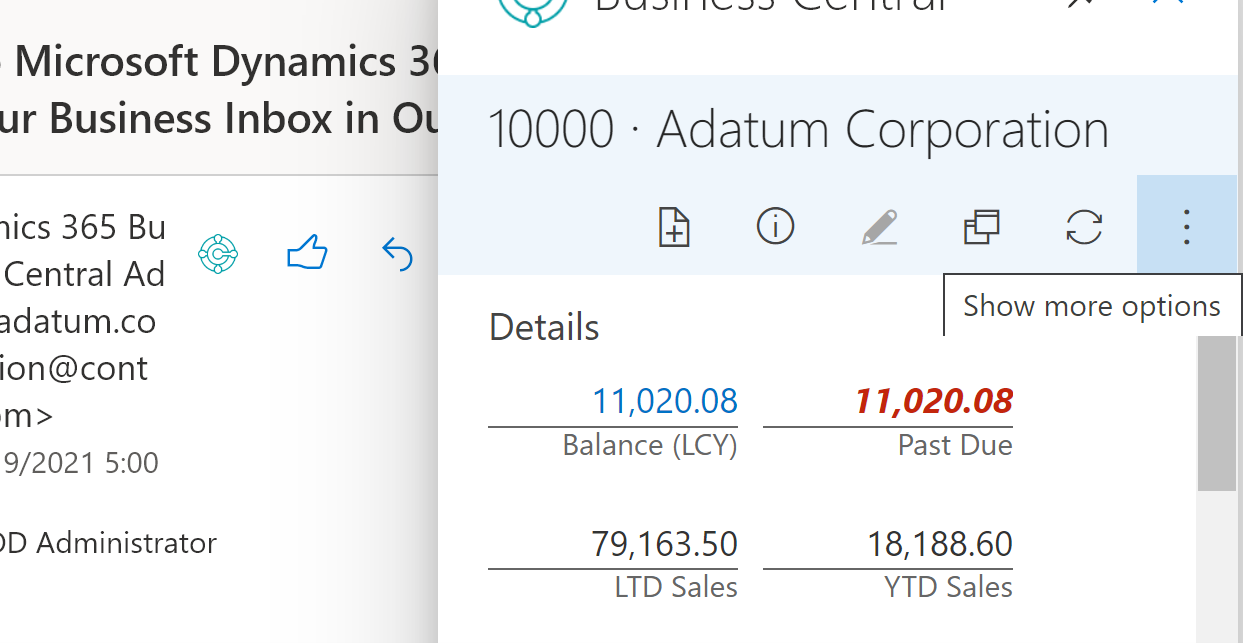Screen dimensions: 1243x643
Task: Show more options via three-dot menu
Action: point(1186,227)
